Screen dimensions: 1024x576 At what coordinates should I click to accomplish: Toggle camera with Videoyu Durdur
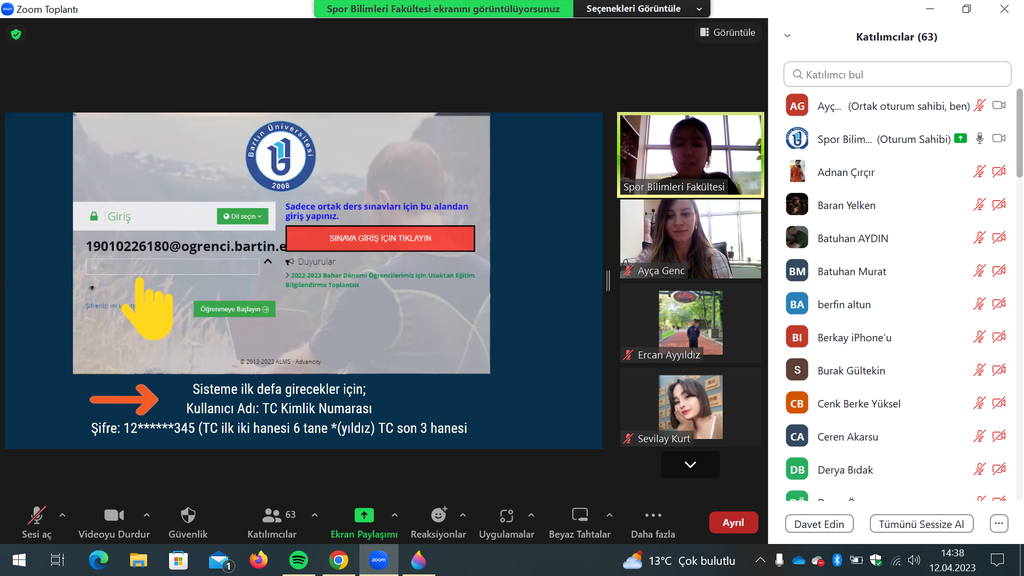coord(114,515)
